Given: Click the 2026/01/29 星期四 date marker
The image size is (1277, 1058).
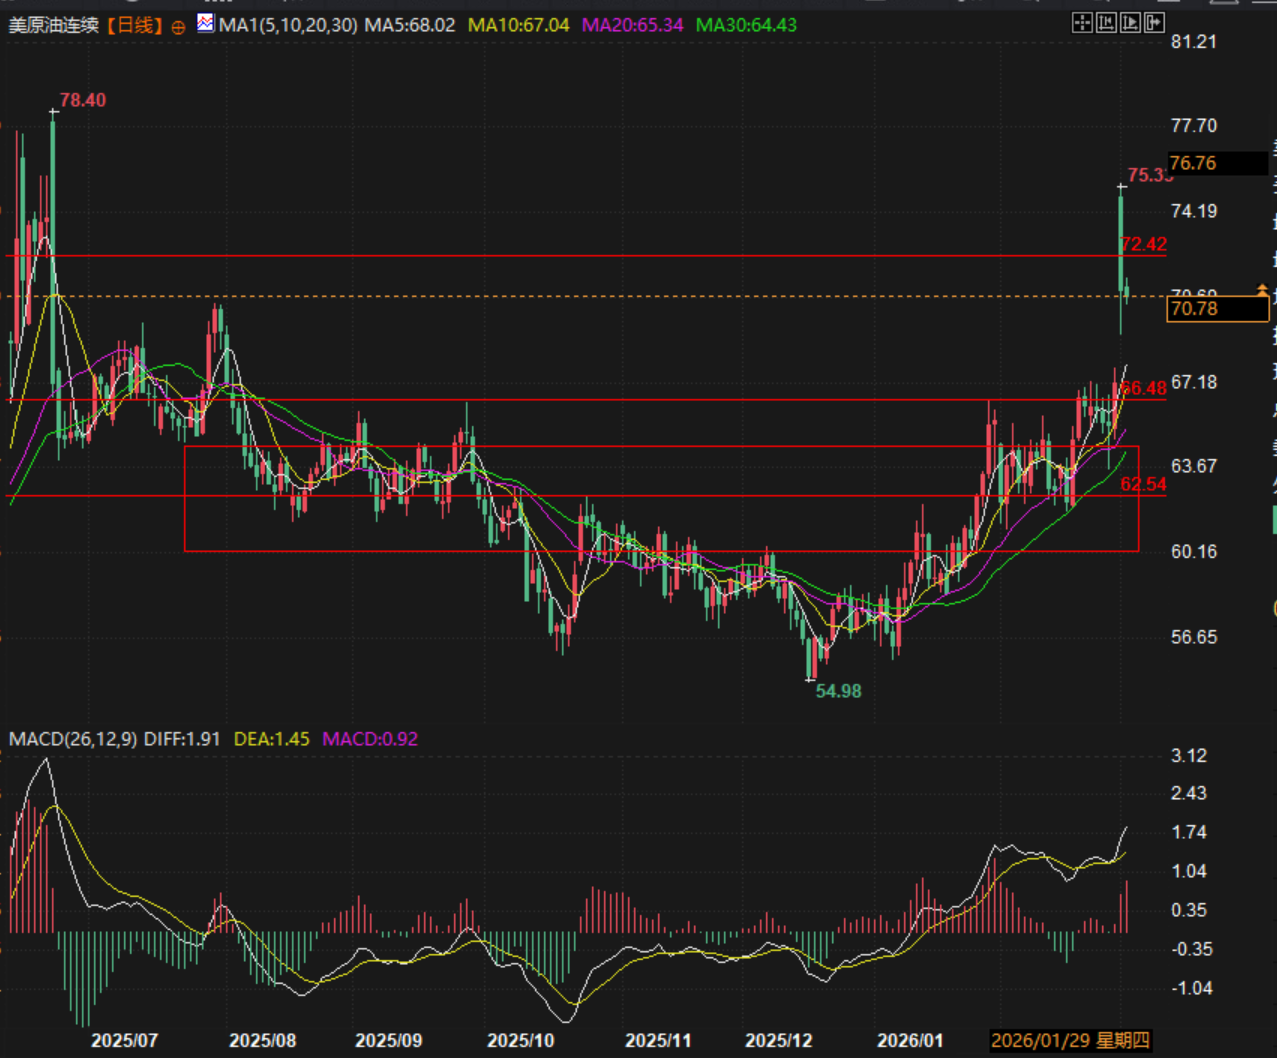Looking at the screenshot, I should click(1070, 1041).
